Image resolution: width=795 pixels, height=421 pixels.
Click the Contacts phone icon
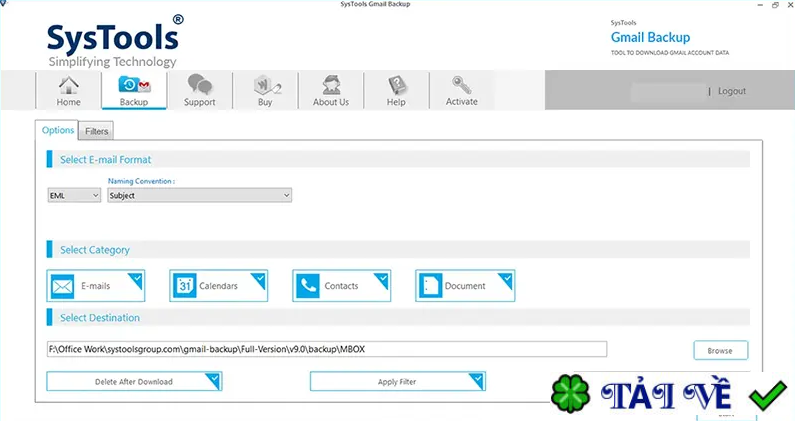[308, 286]
